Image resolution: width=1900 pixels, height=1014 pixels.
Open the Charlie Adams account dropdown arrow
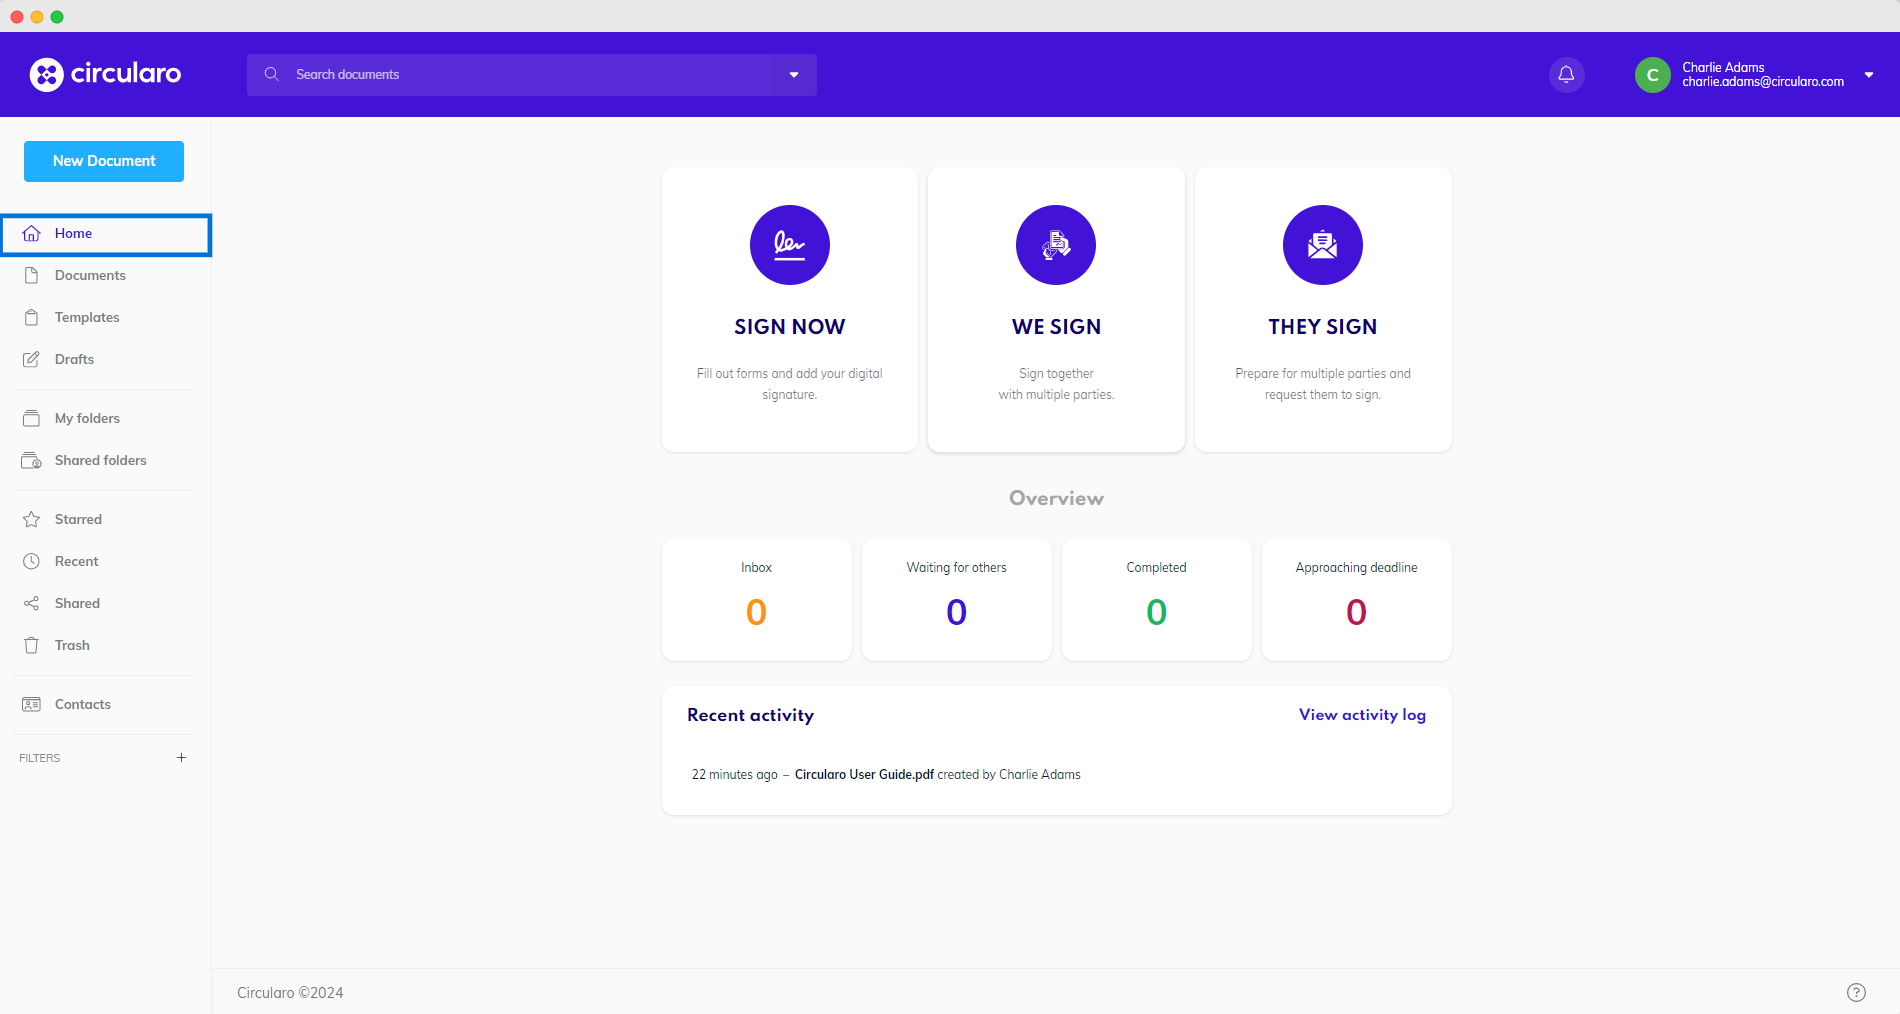pyautogui.click(x=1868, y=75)
